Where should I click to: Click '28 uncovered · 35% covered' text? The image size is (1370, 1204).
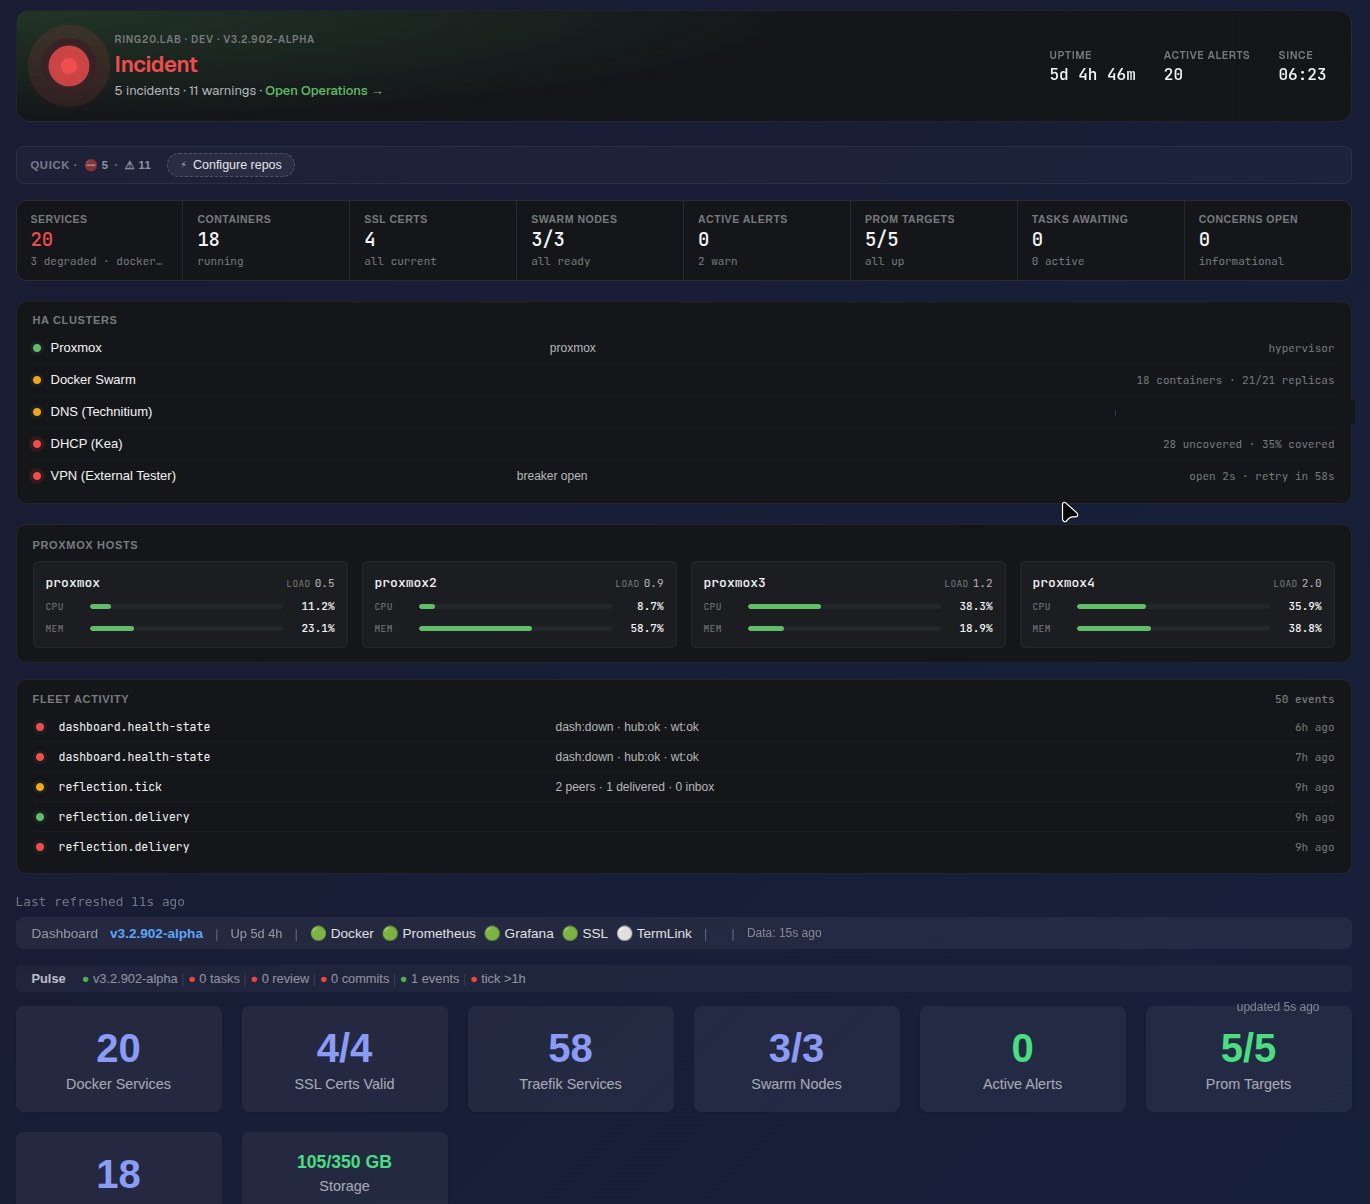pos(1248,444)
